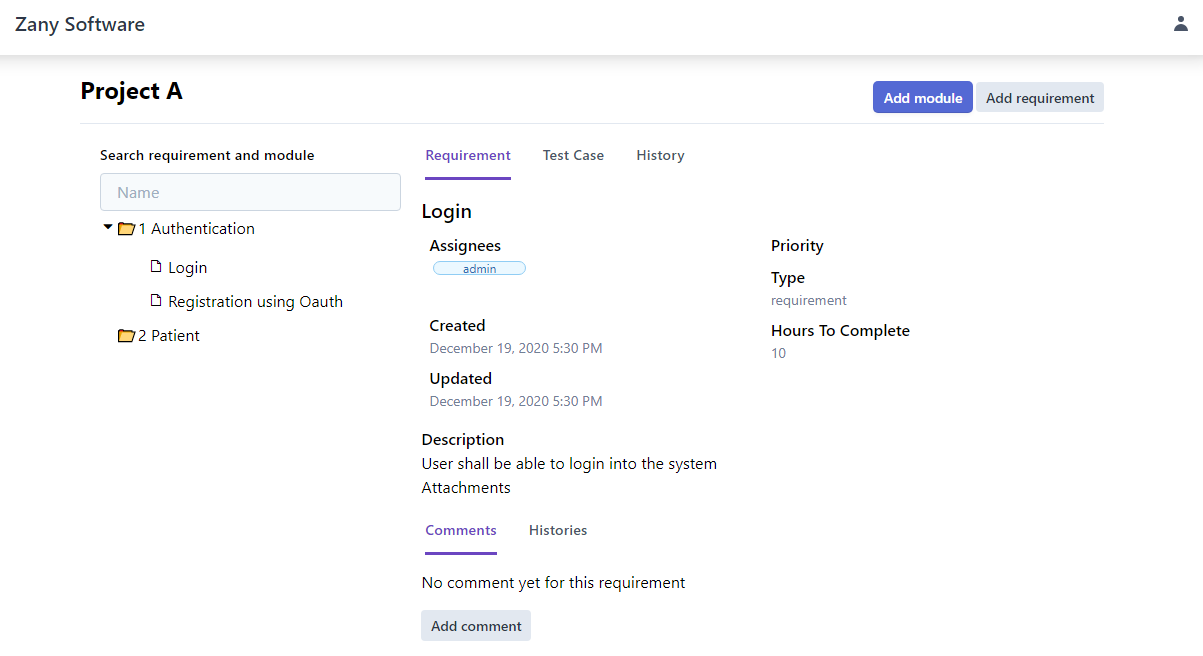Open the History tab
Screen dimensions: 1203x656
click(x=660, y=156)
